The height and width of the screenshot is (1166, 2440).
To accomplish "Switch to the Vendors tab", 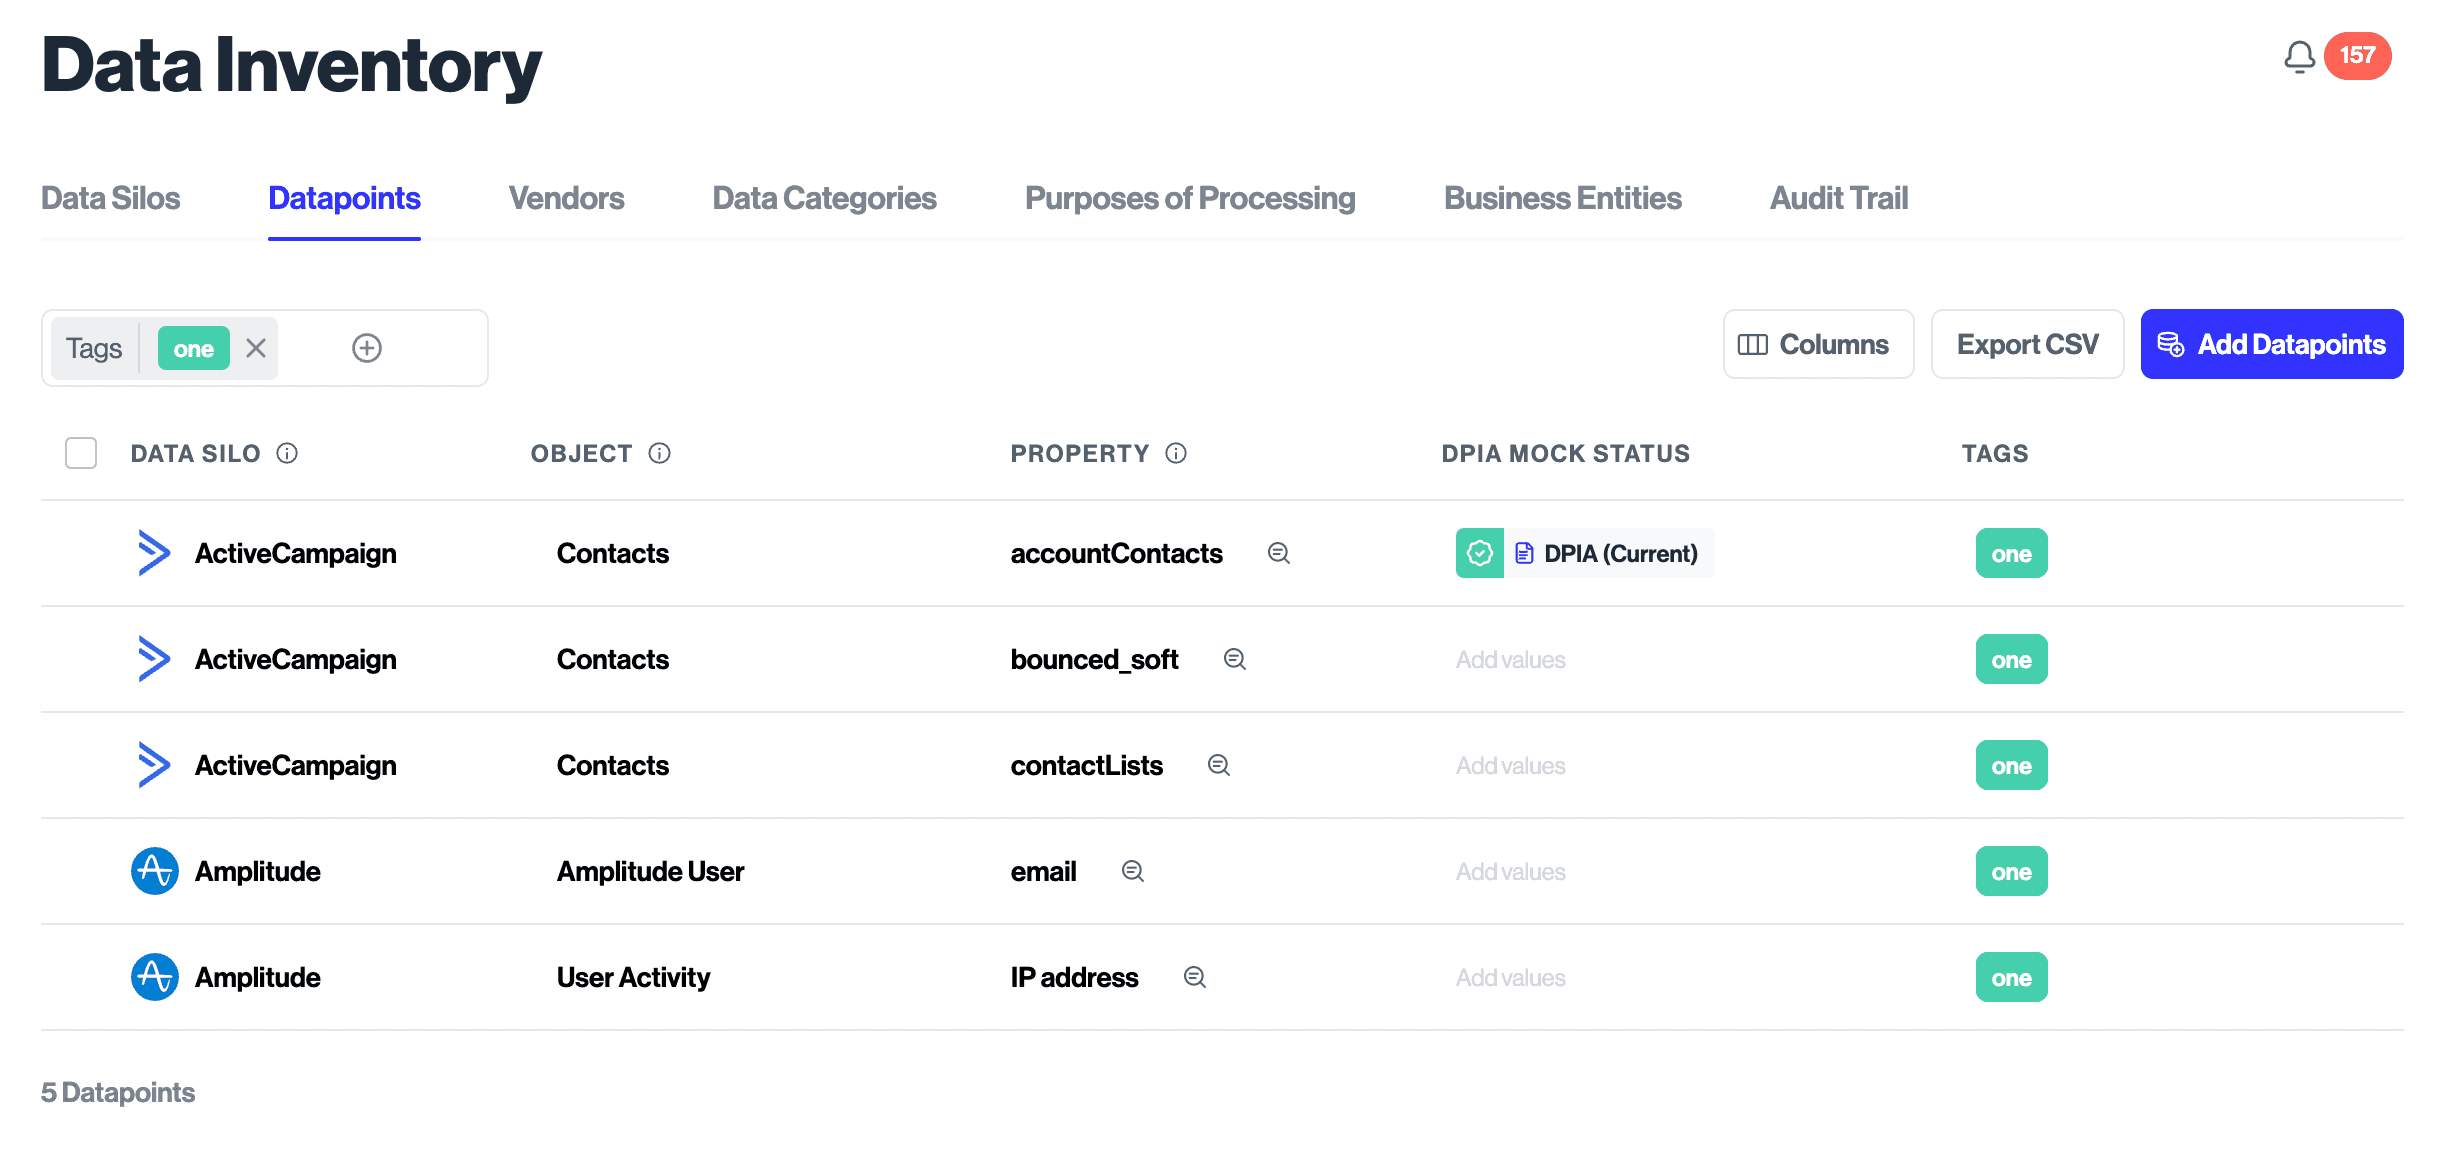I will click(x=566, y=198).
